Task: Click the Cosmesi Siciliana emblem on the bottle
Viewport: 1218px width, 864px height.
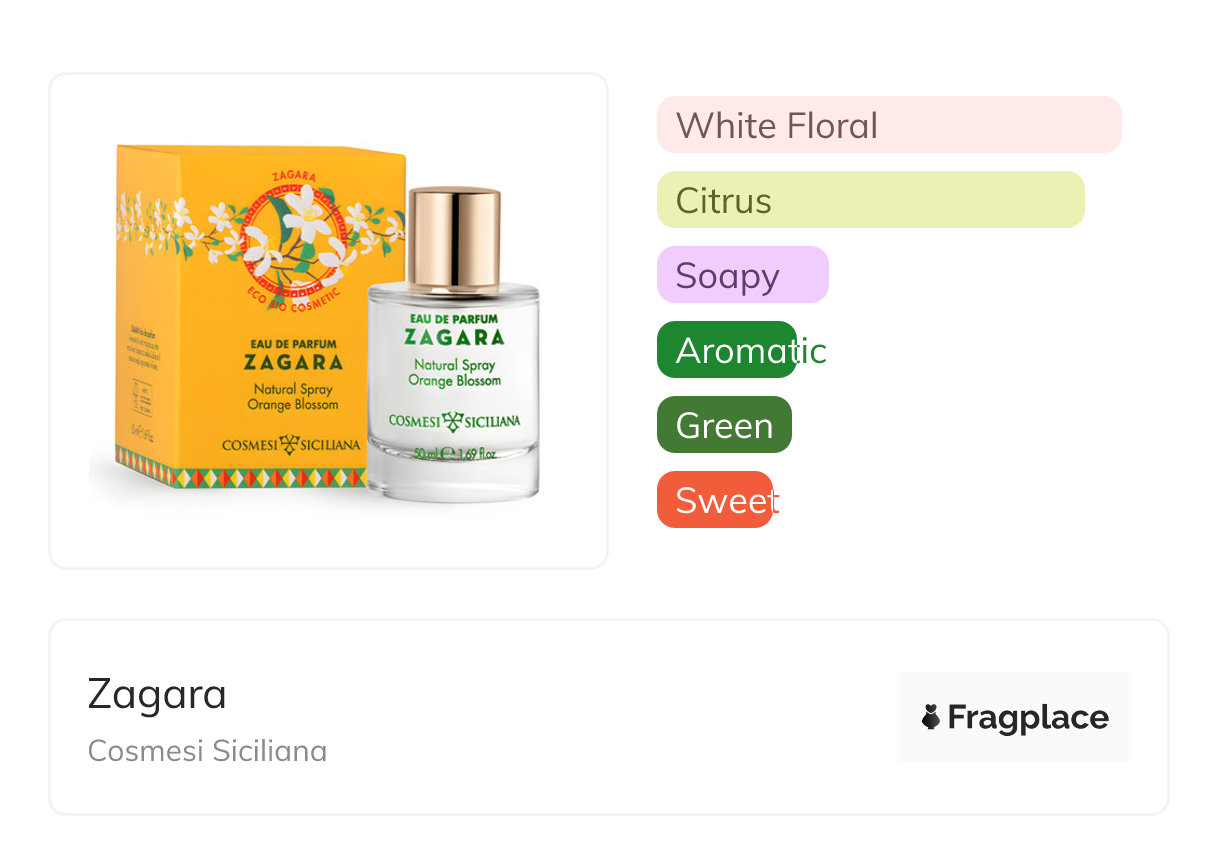Action: point(454,421)
